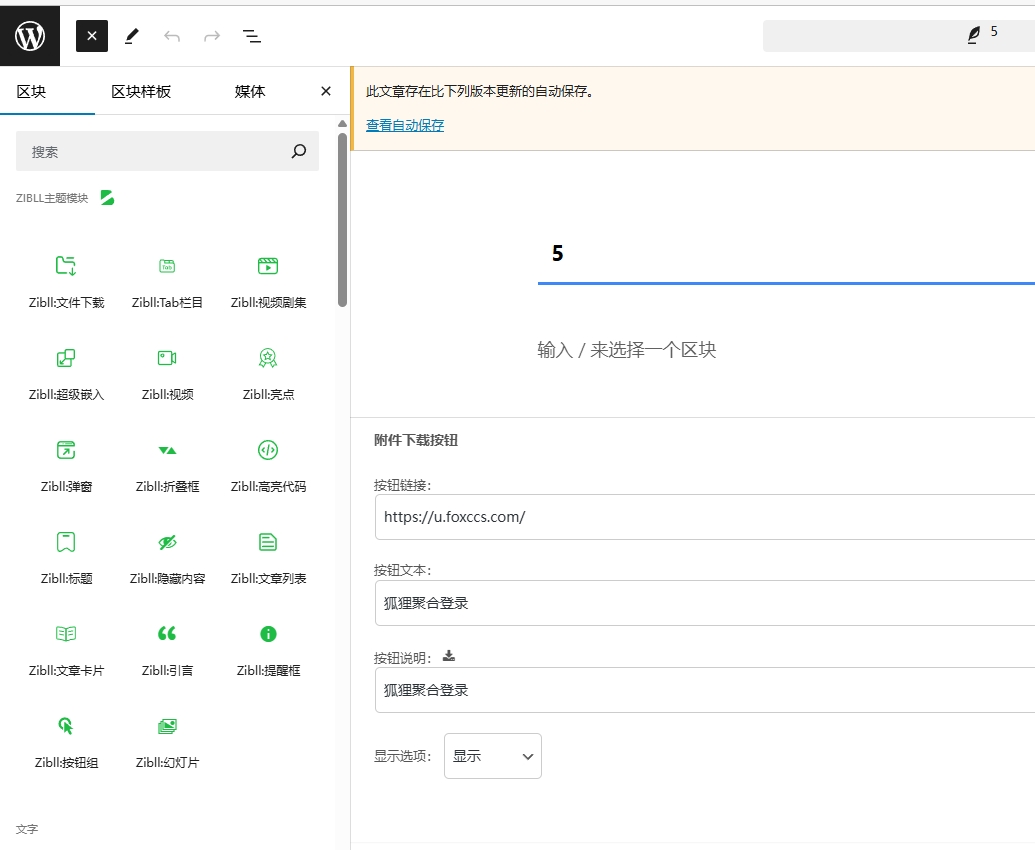Open the 媒体 tab

(x=248, y=91)
